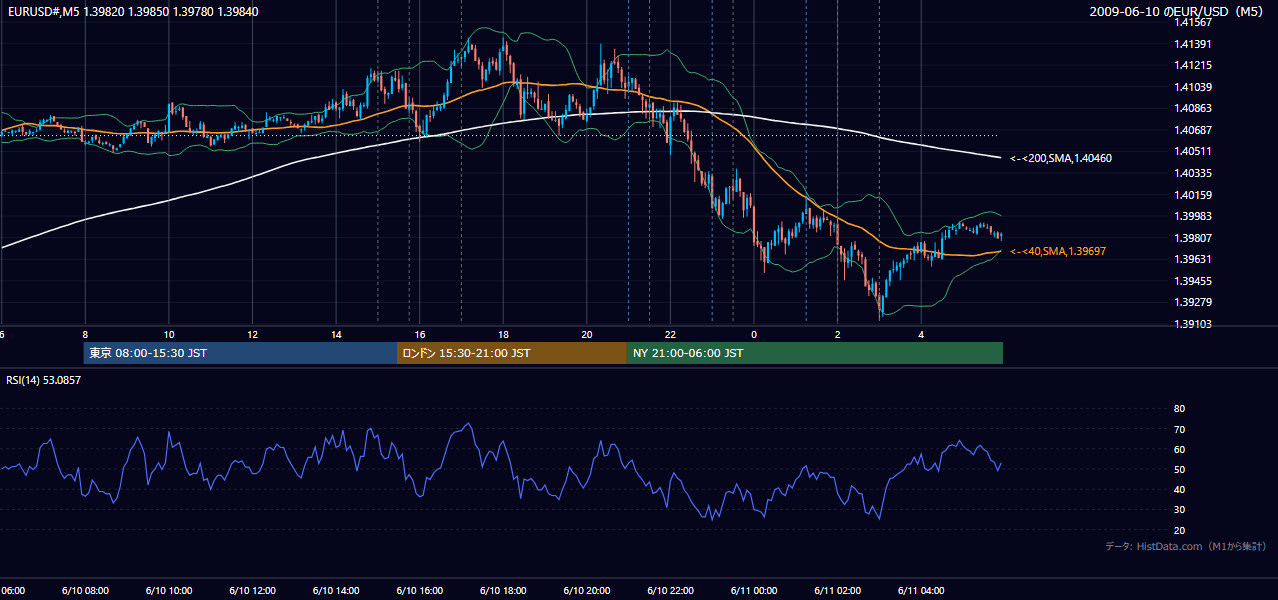Click RSI scale level 80

coord(1179,409)
